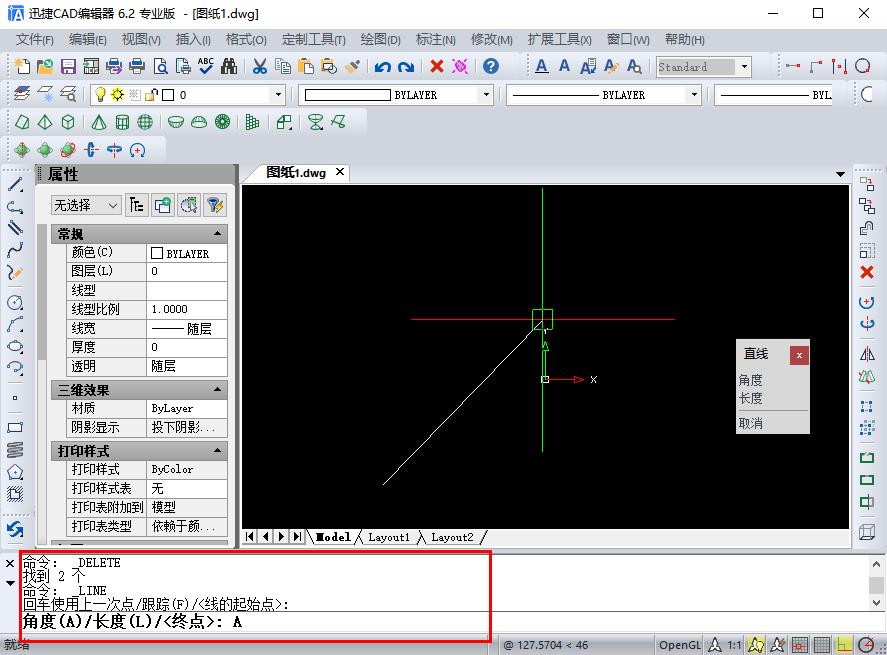Click the red X delete icon in right toolbar

[867, 273]
